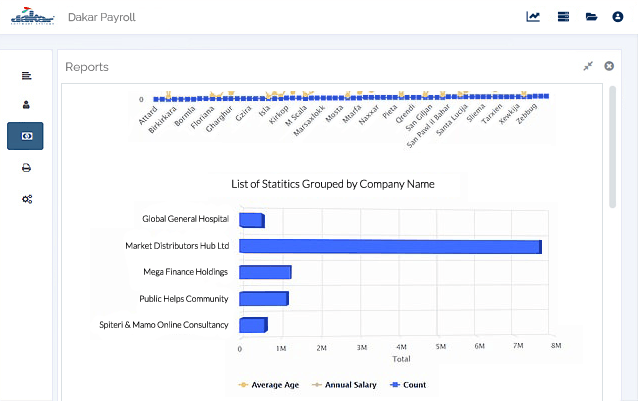
Task: Open the user account profile icon
Action: 618,17
